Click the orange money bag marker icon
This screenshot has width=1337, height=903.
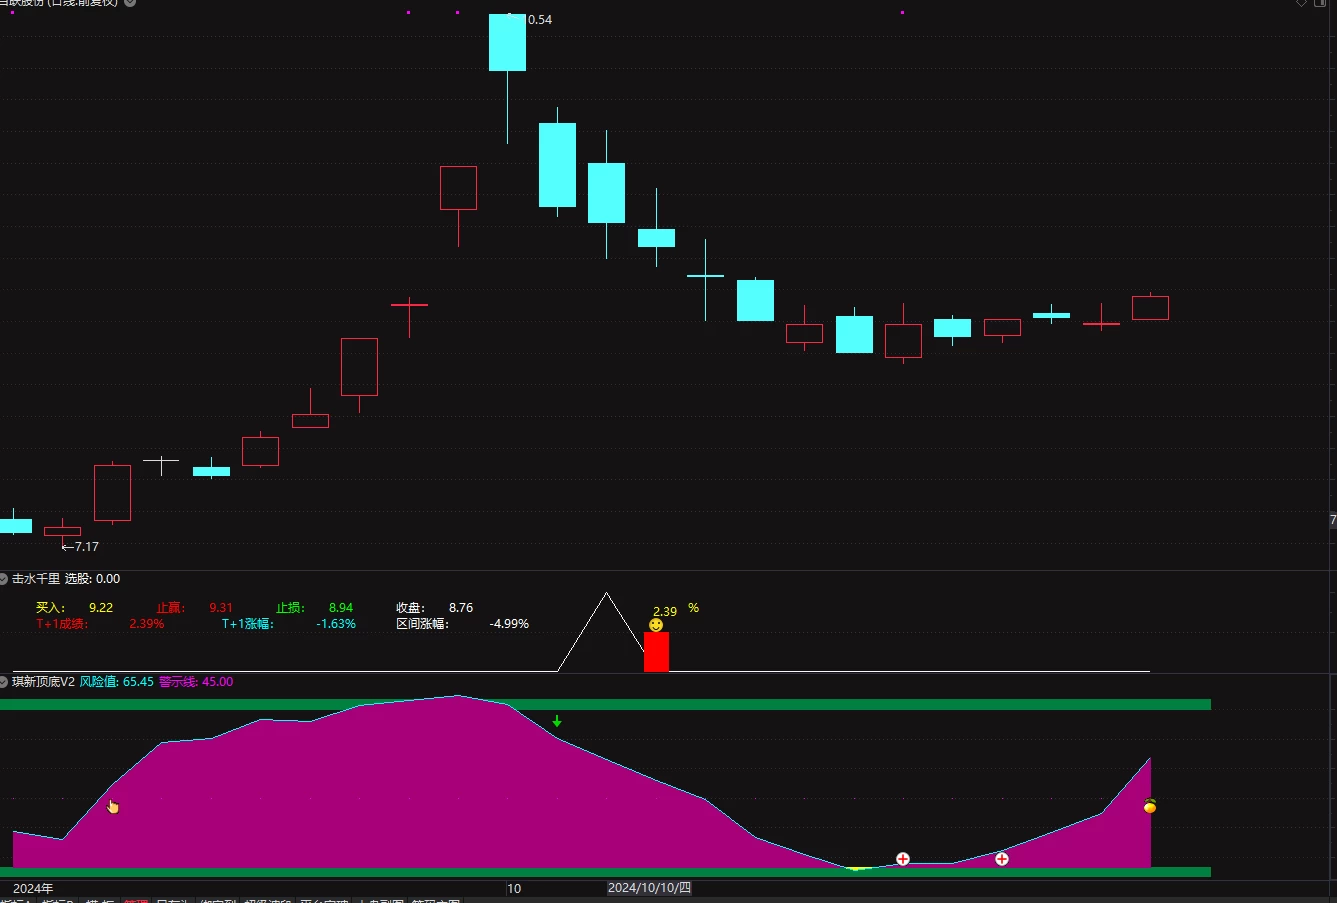coord(1150,806)
